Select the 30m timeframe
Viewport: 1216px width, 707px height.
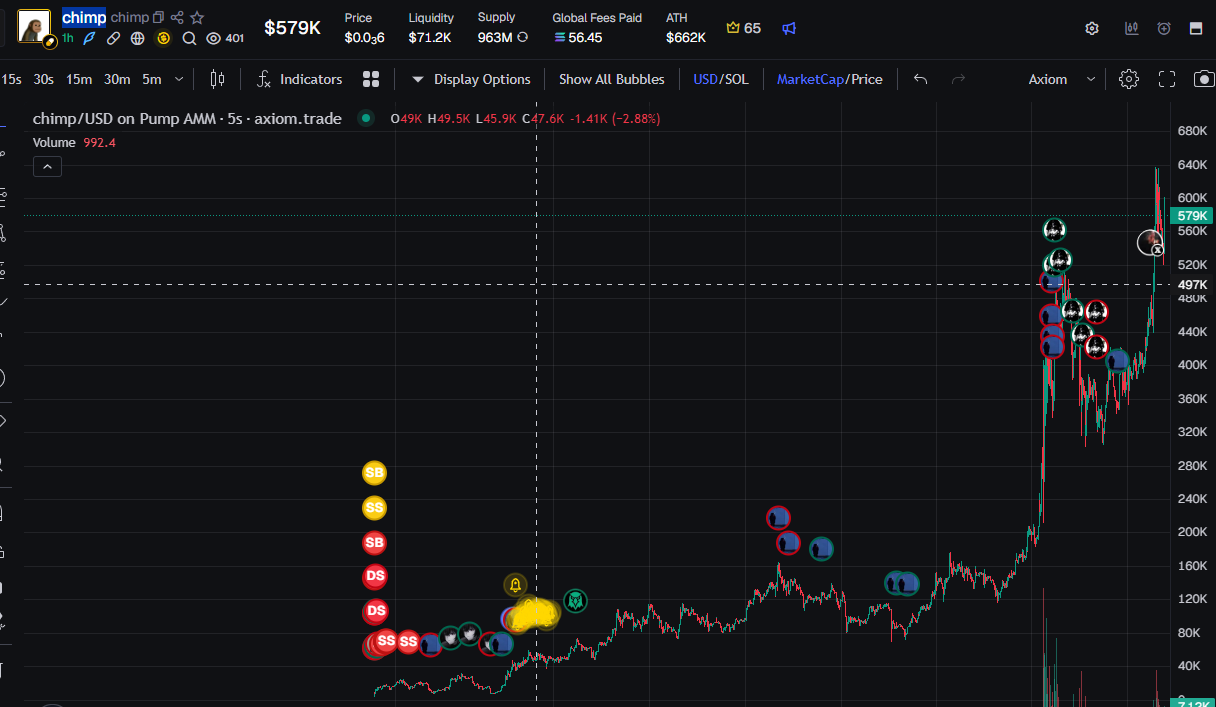tap(117, 79)
